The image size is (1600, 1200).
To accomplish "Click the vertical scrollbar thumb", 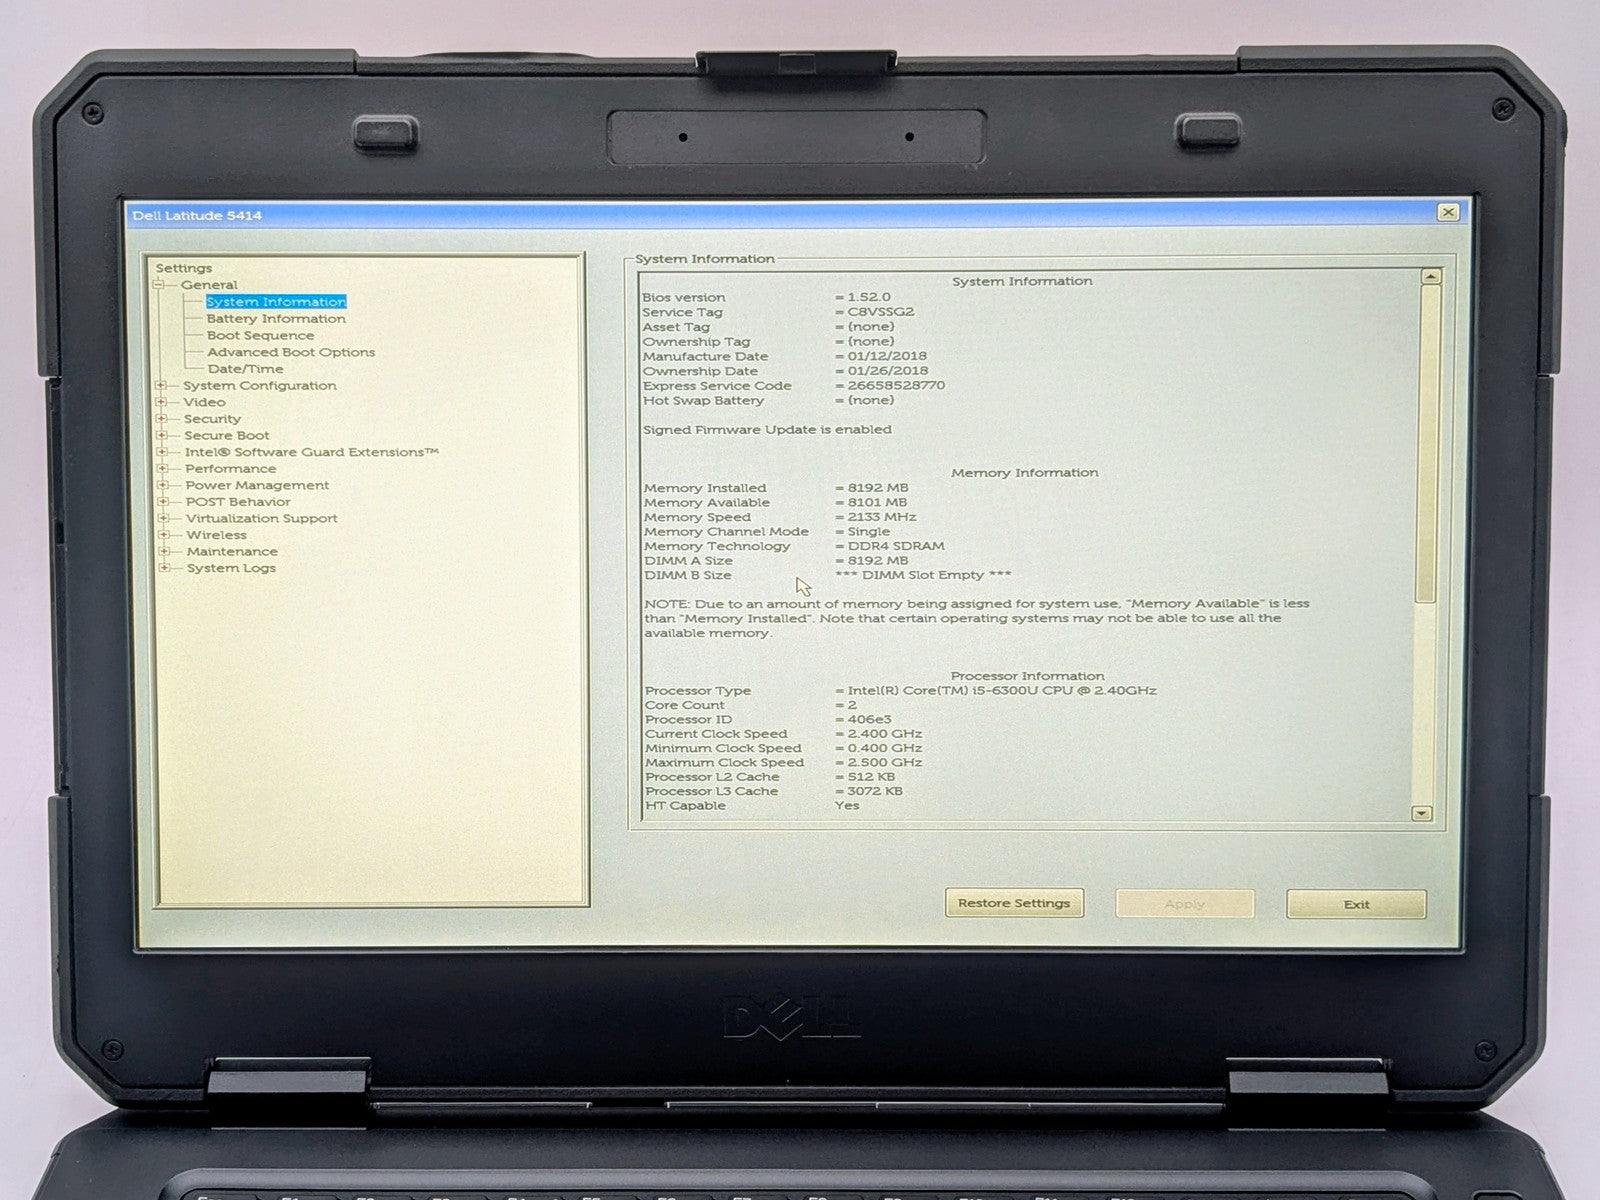I will 1429,443.
